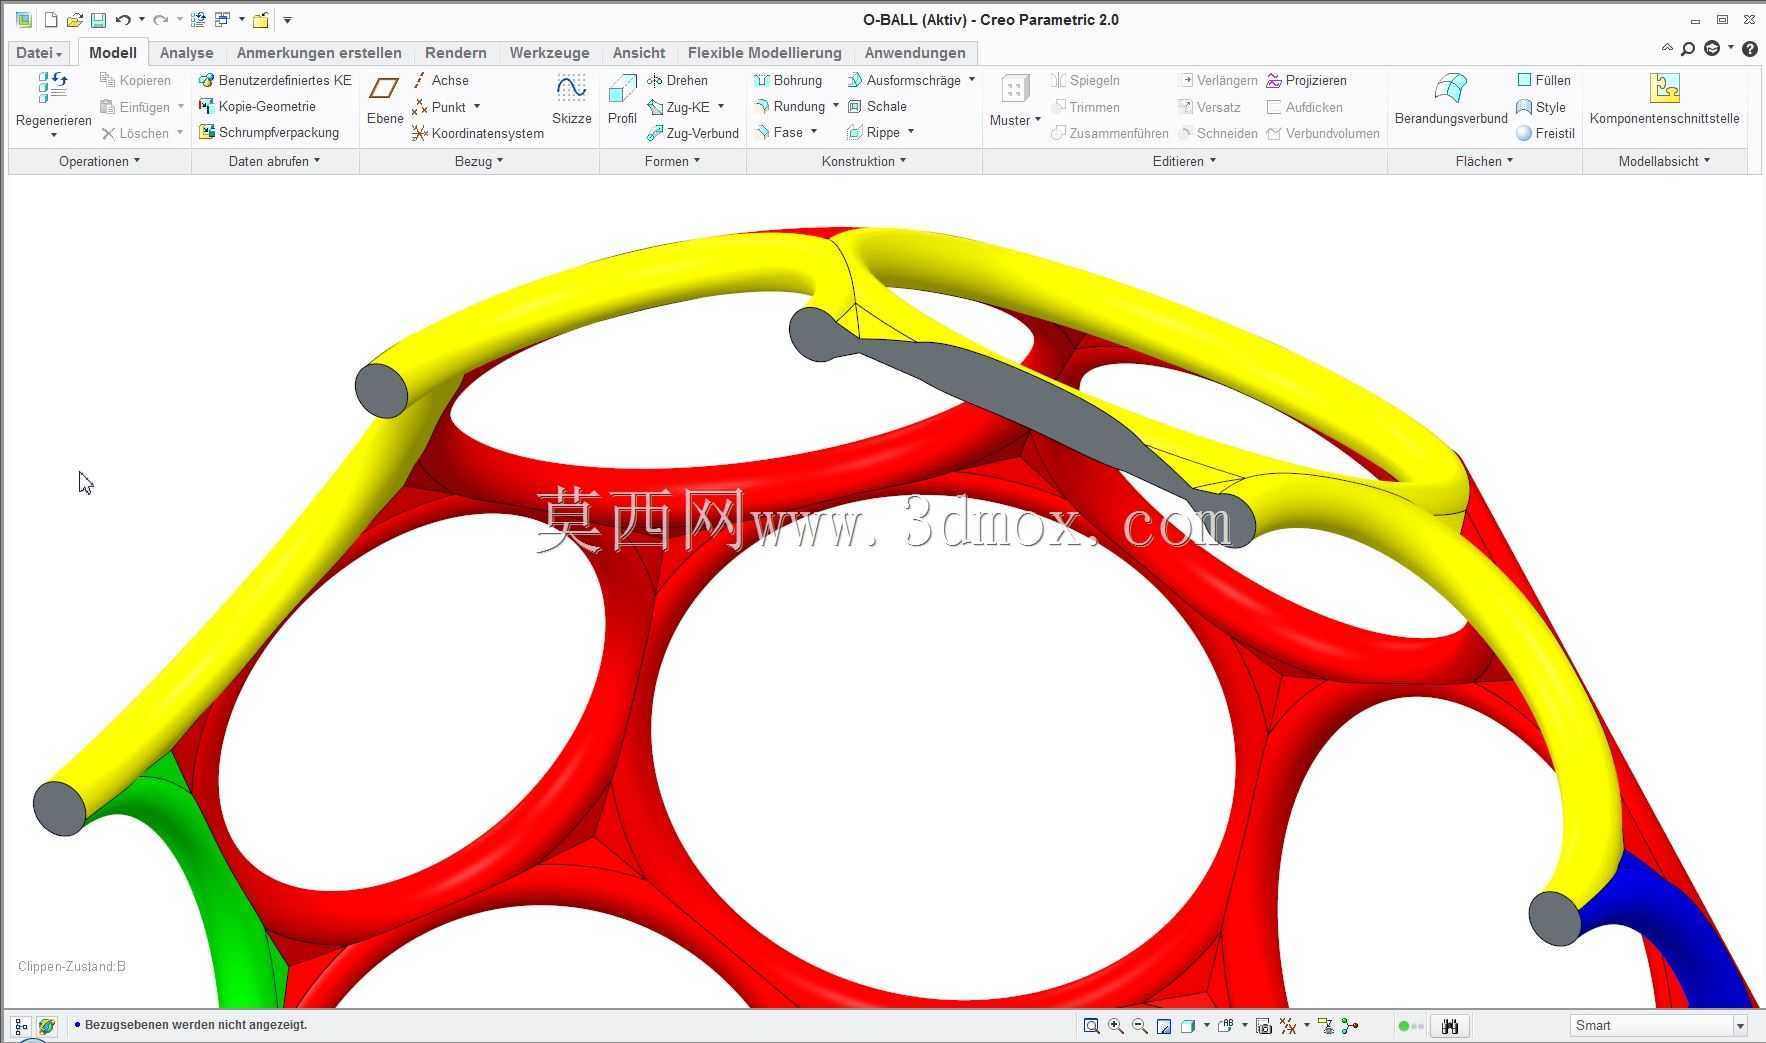Viewport: 1766px width, 1043px height.
Task: Launch the Berandungsverbund surface tool
Action: click(1451, 98)
